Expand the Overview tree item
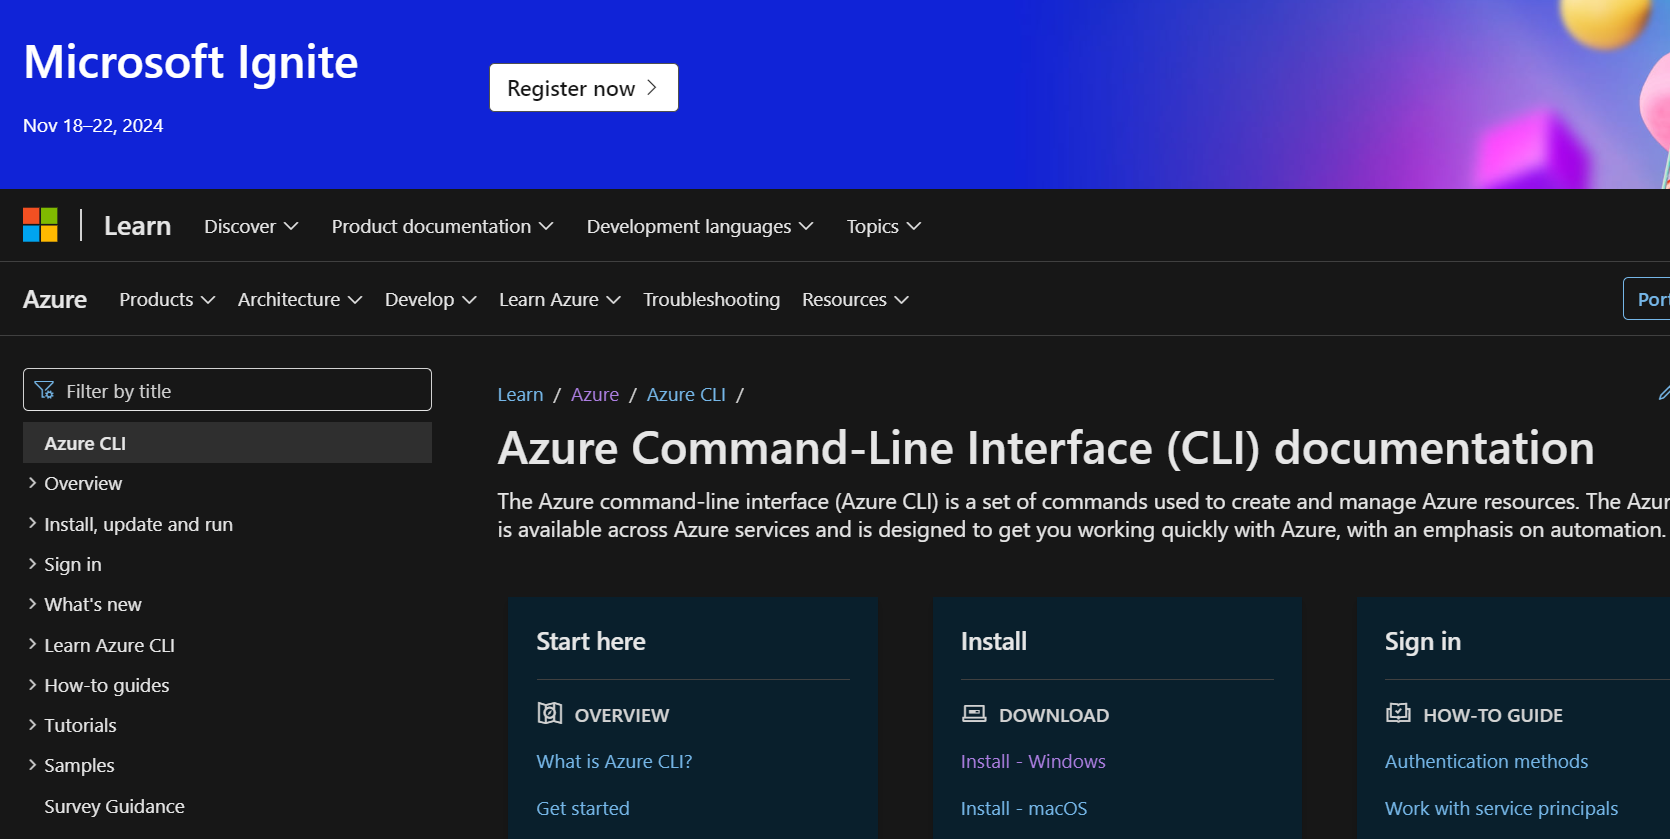Image resolution: width=1670 pixels, height=839 pixels. tap(75, 483)
